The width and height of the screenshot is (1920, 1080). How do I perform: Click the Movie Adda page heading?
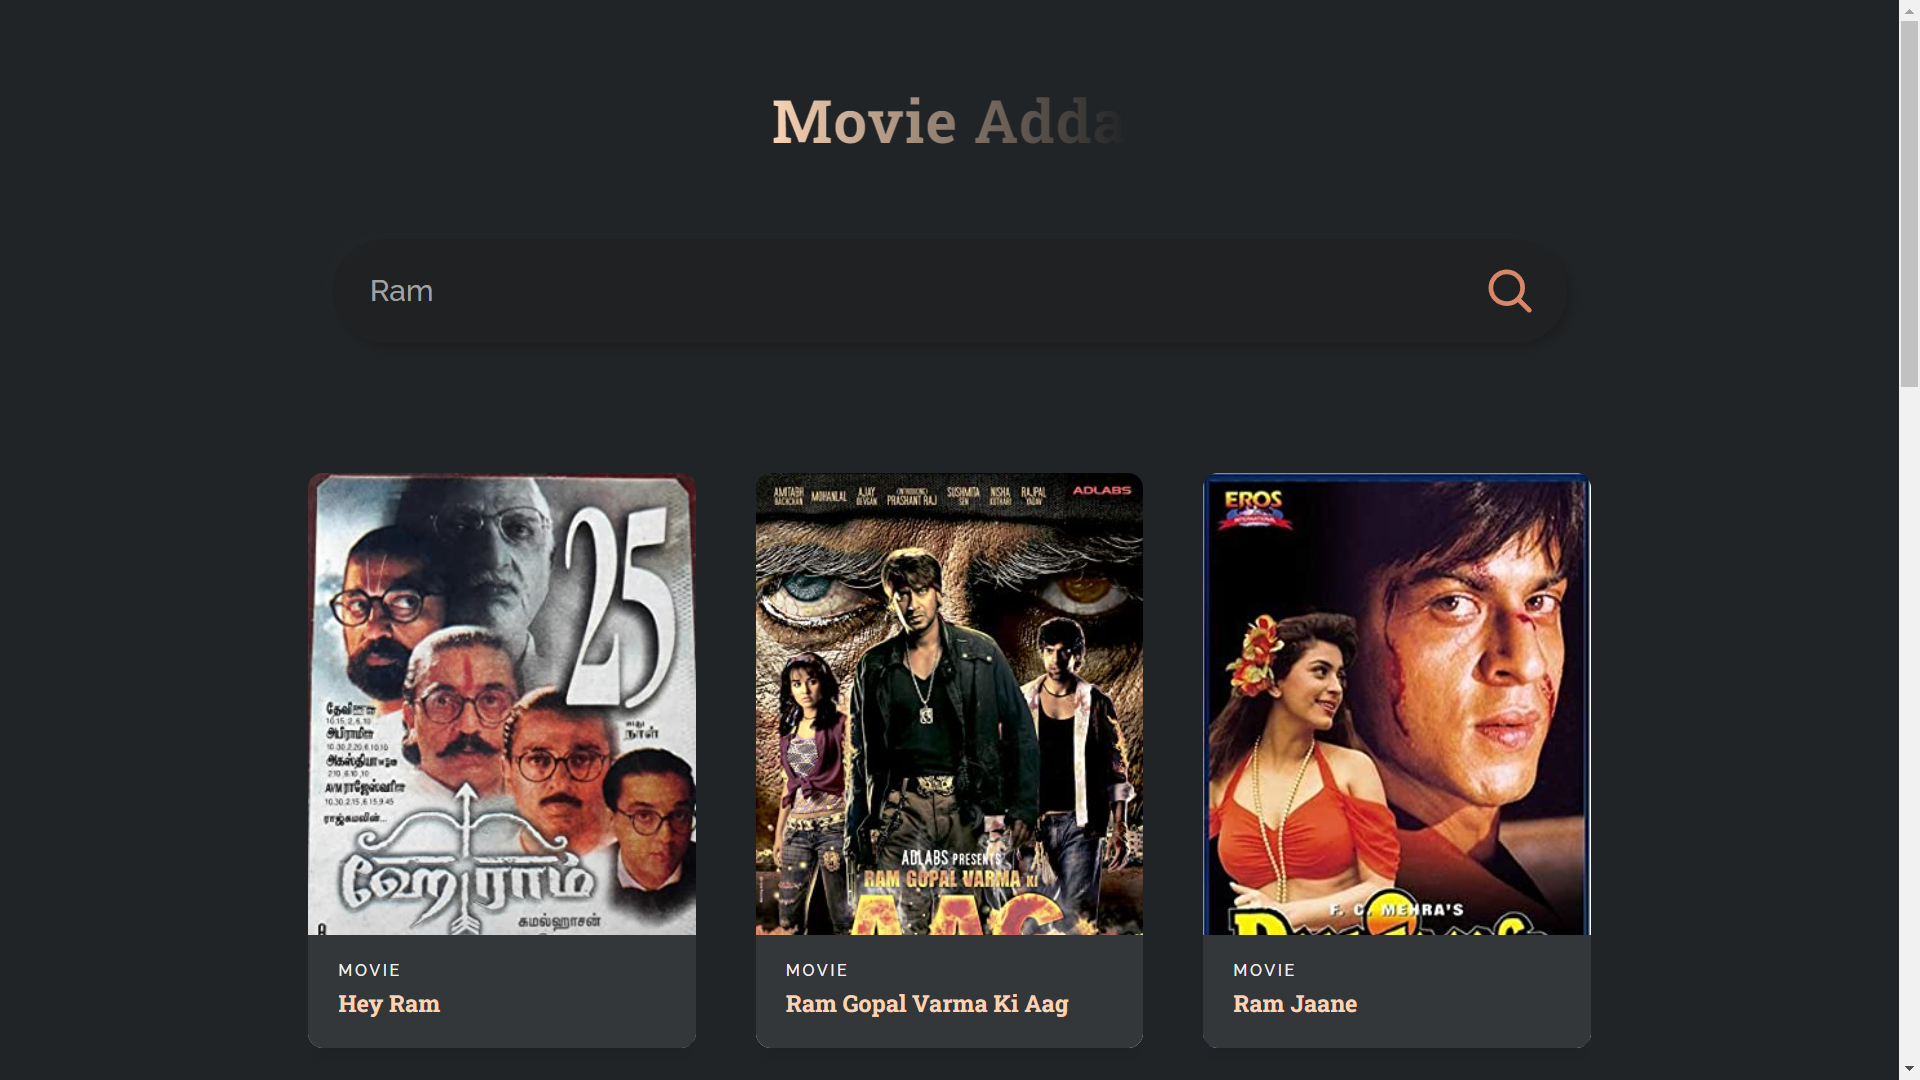(x=947, y=120)
